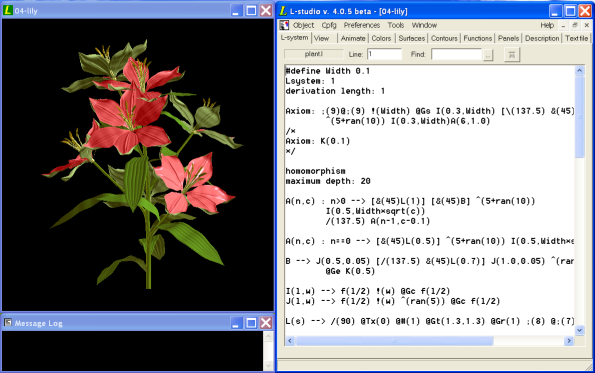Click the 'maximum depth: 20' line
Viewport: 595px width, 373px height.
coord(328,181)
